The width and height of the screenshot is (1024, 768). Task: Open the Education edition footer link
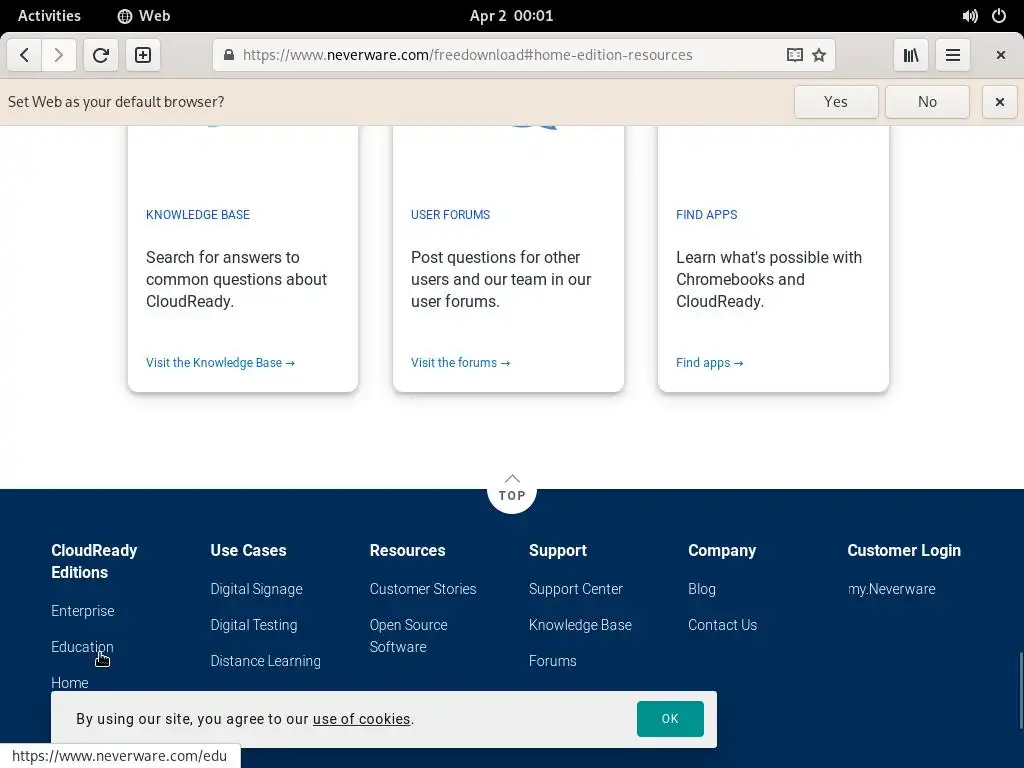[82, 647]
